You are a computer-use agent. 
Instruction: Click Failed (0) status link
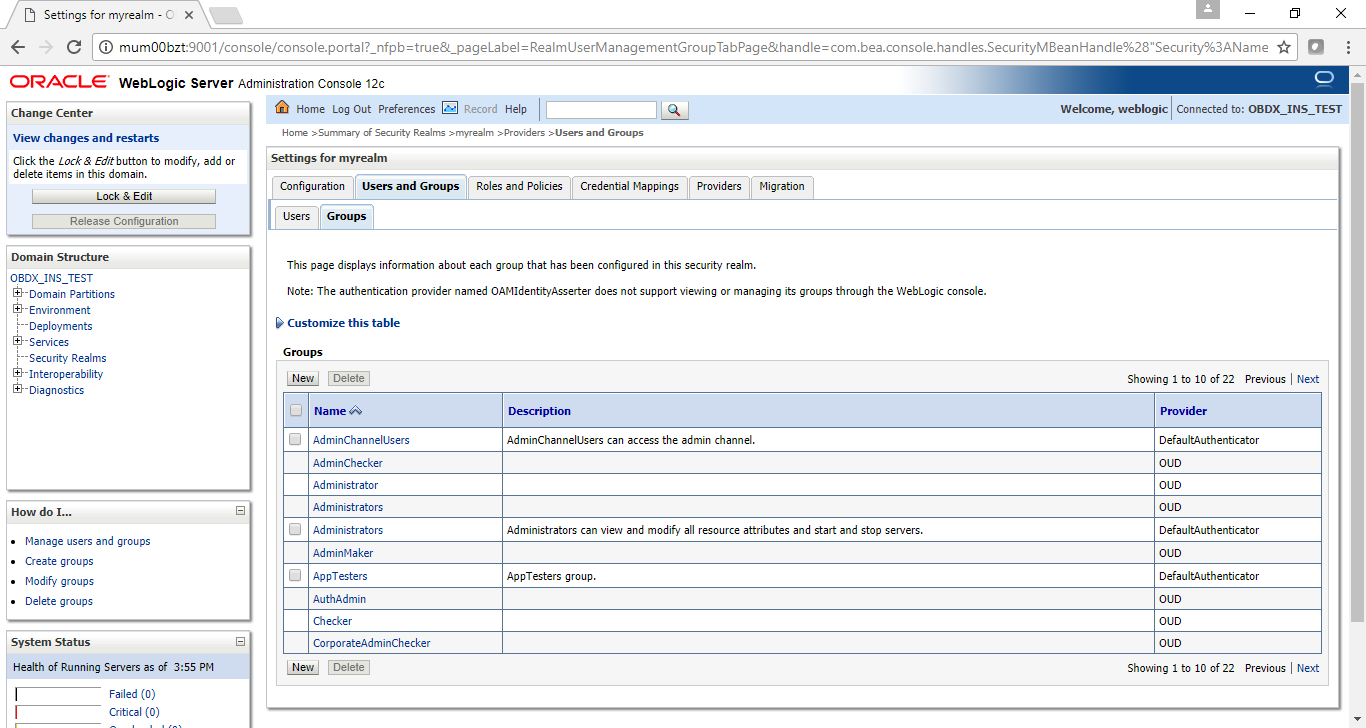(132, 694)
